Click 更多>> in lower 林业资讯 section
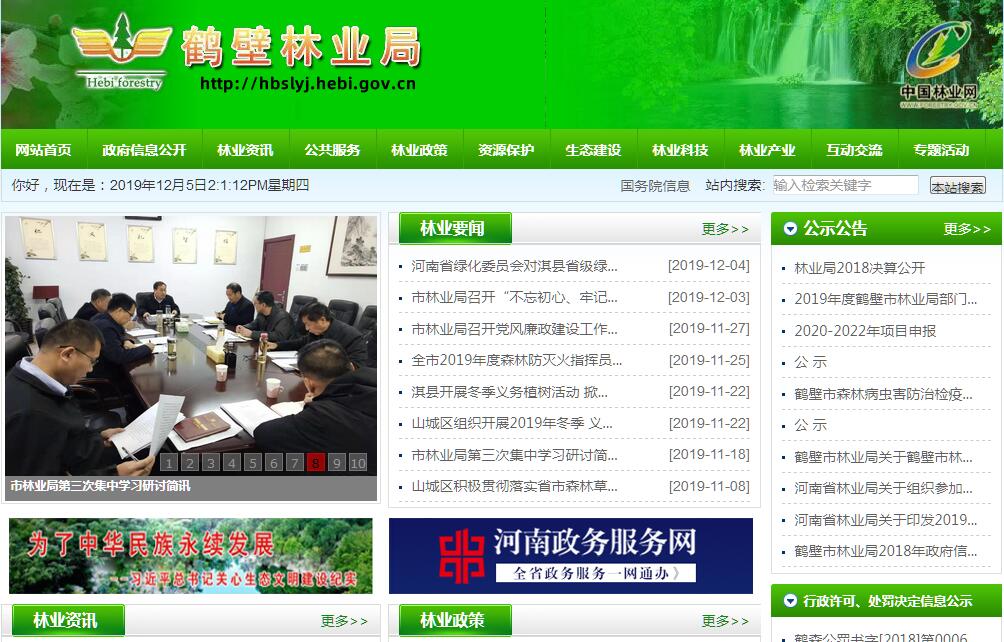 tap(344, 620)
